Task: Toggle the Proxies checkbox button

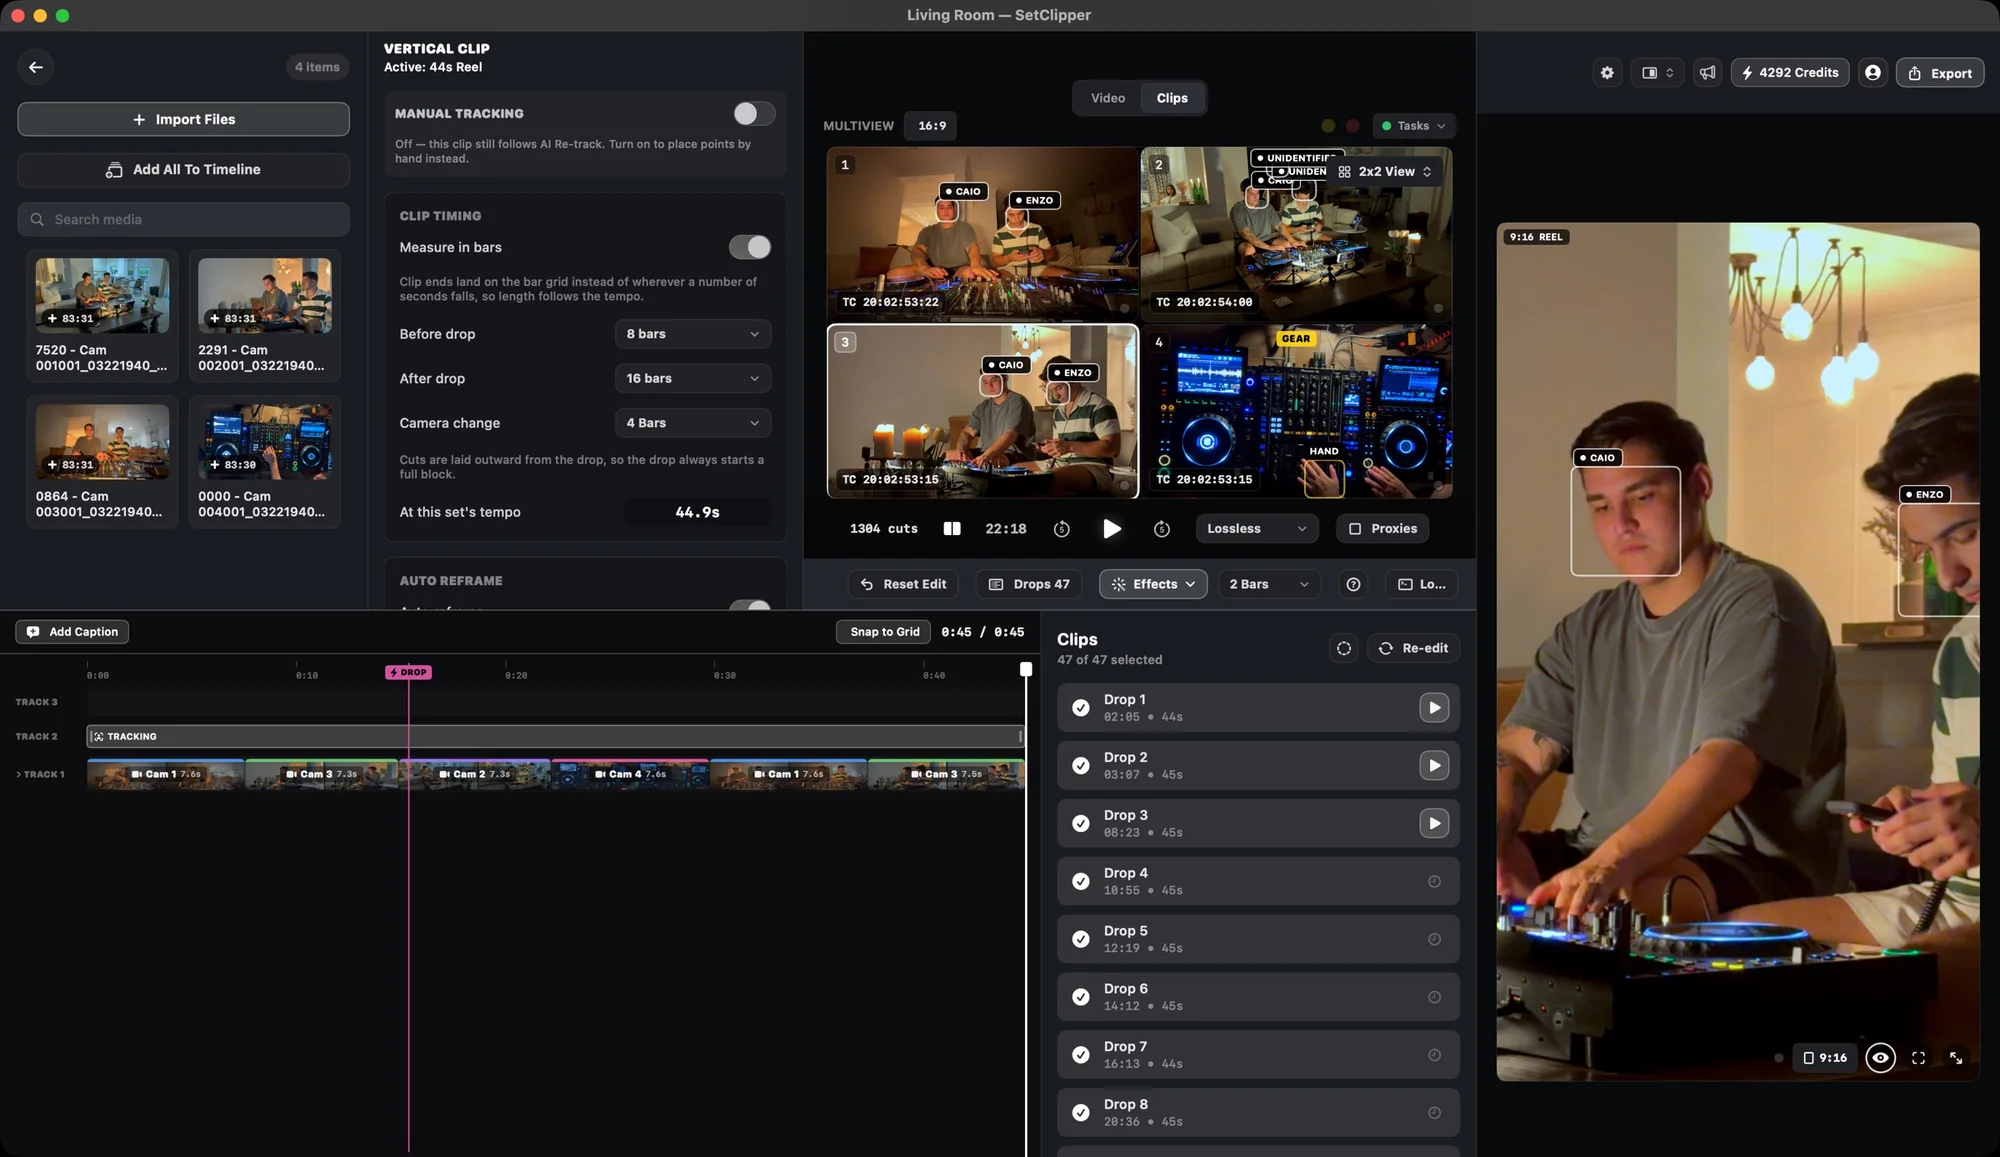Action: pos(1382,529)
